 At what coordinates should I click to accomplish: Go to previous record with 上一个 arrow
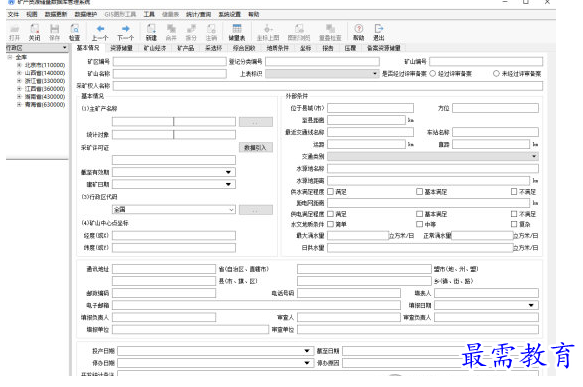(x=100, y=32)
